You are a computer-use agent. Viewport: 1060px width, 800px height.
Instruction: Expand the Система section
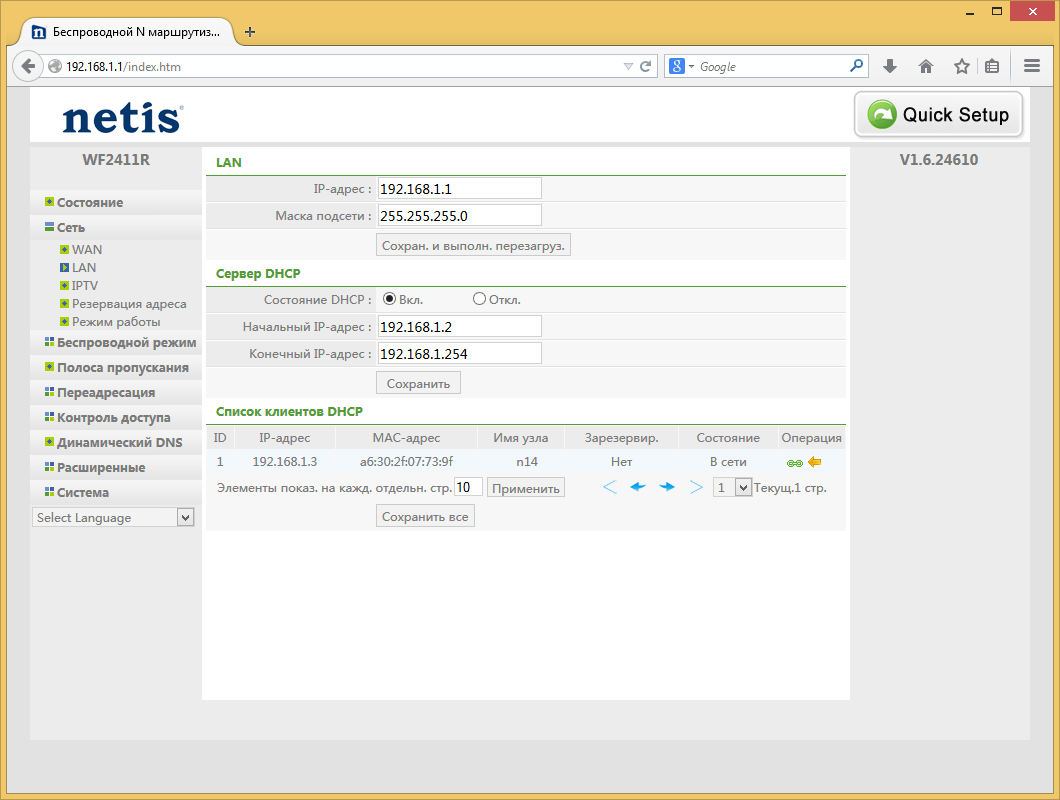82,492
